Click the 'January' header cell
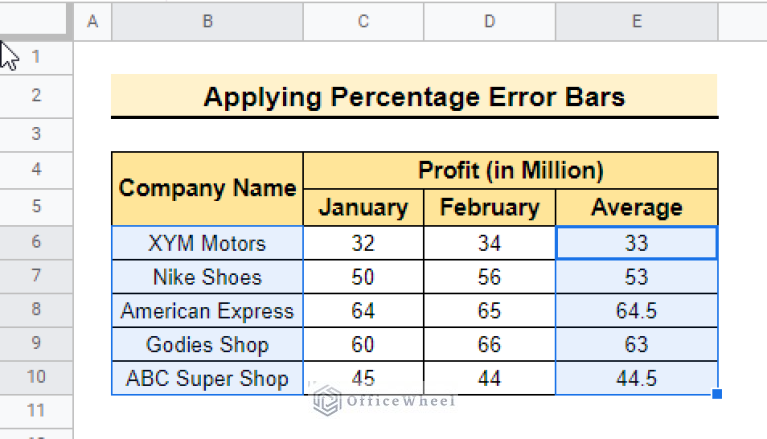The image size is (767, 439). coord(363,208)
